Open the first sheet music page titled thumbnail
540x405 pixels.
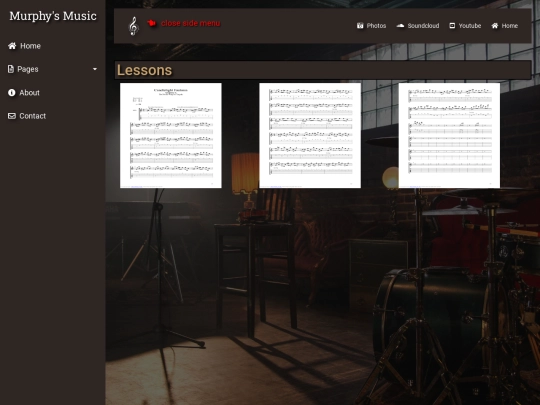coord(171,135)
